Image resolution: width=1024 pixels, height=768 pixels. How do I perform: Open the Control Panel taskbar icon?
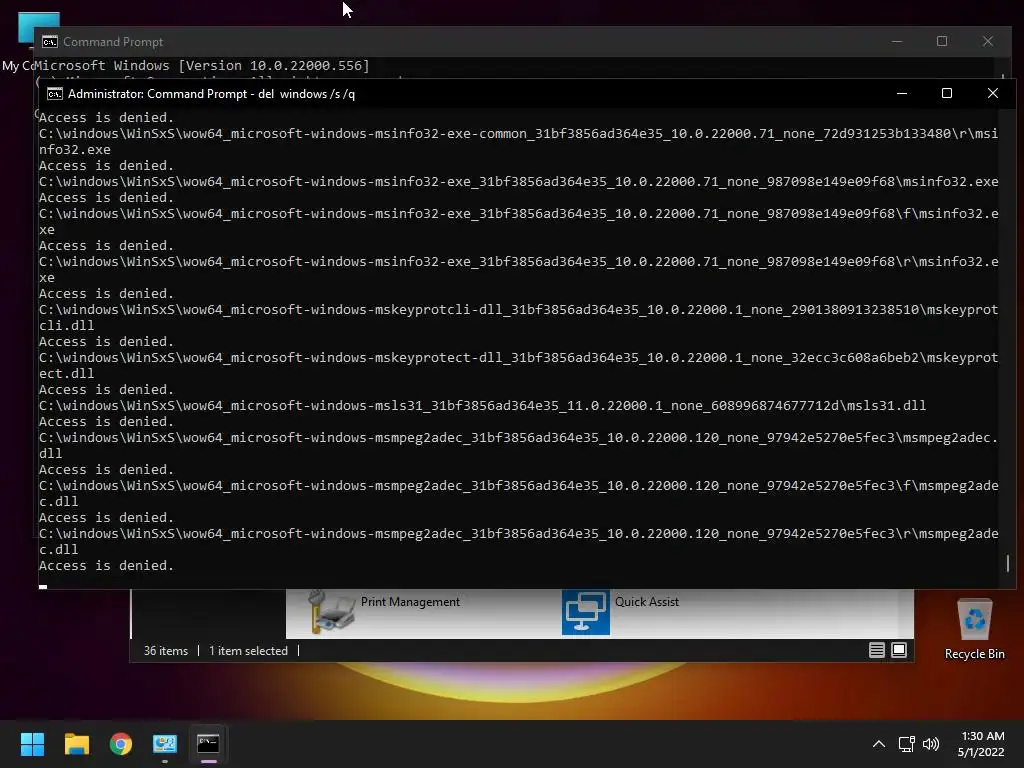coord(165,744)
